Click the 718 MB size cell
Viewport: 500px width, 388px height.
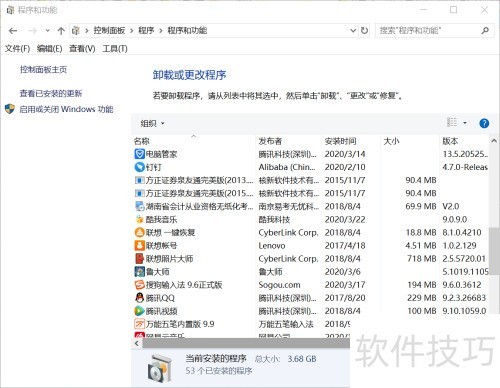point(421,259)
